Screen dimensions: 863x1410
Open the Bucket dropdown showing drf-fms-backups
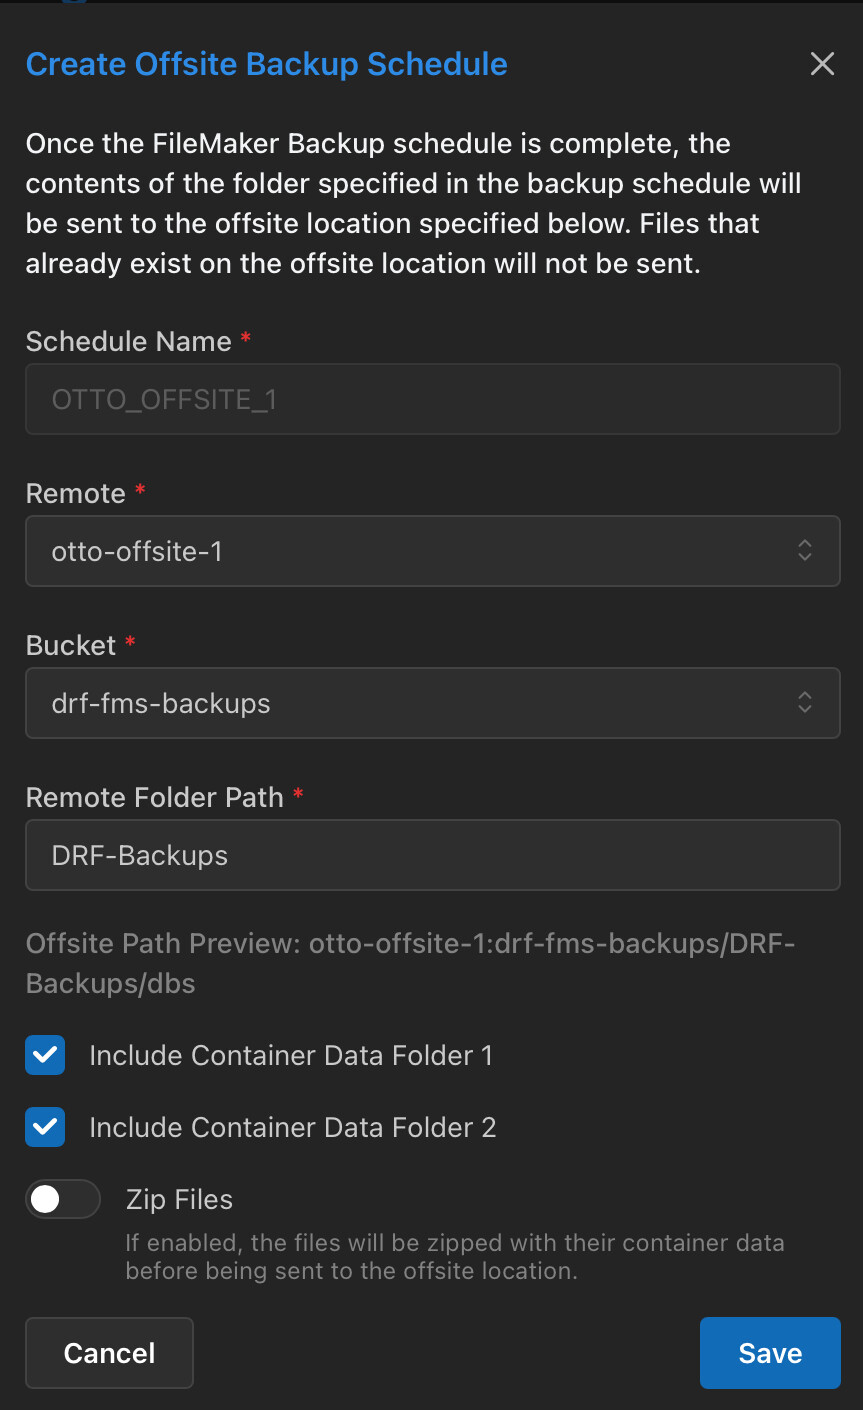click(432, 703)
